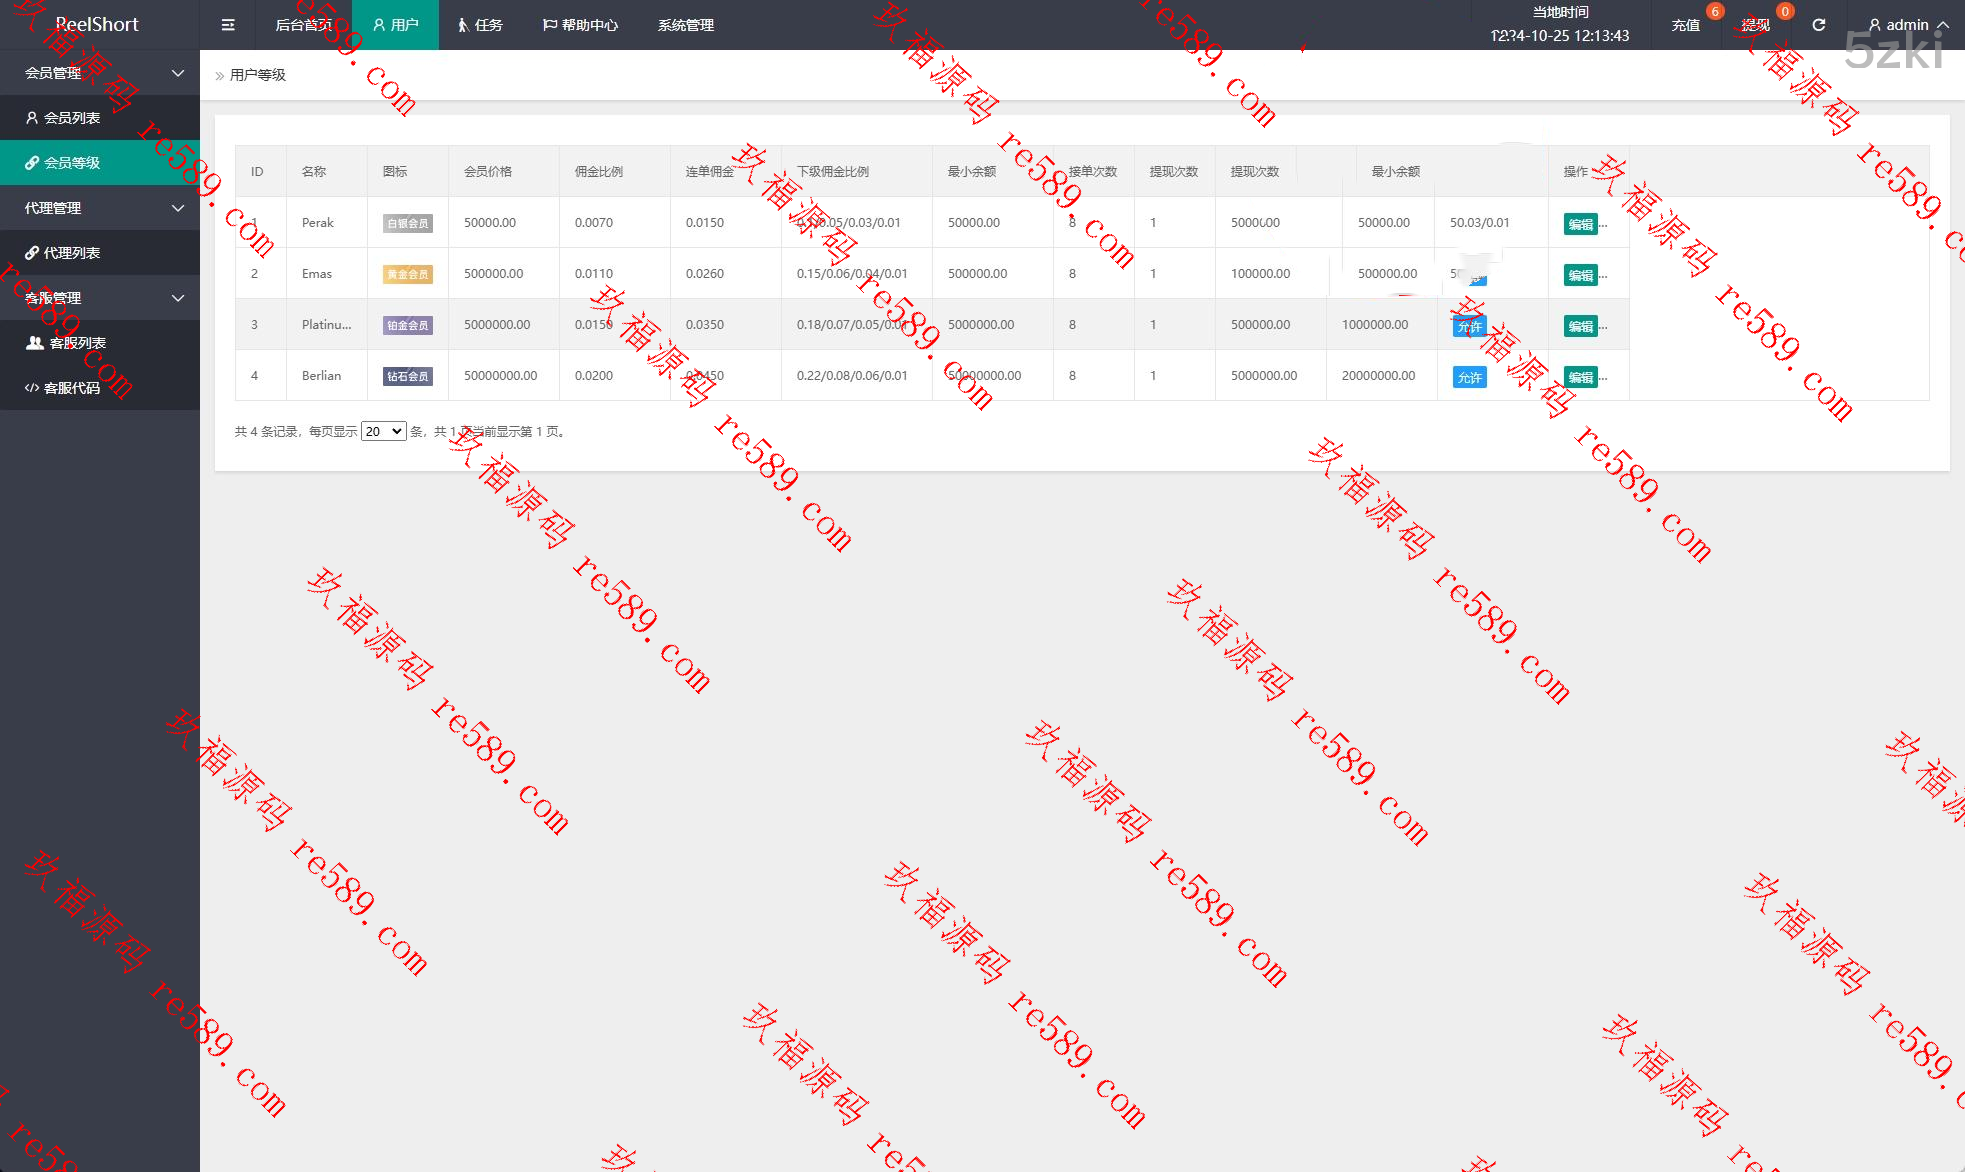Switch to the 任务 top menu tab
1965x1172 pixels.
481,25
